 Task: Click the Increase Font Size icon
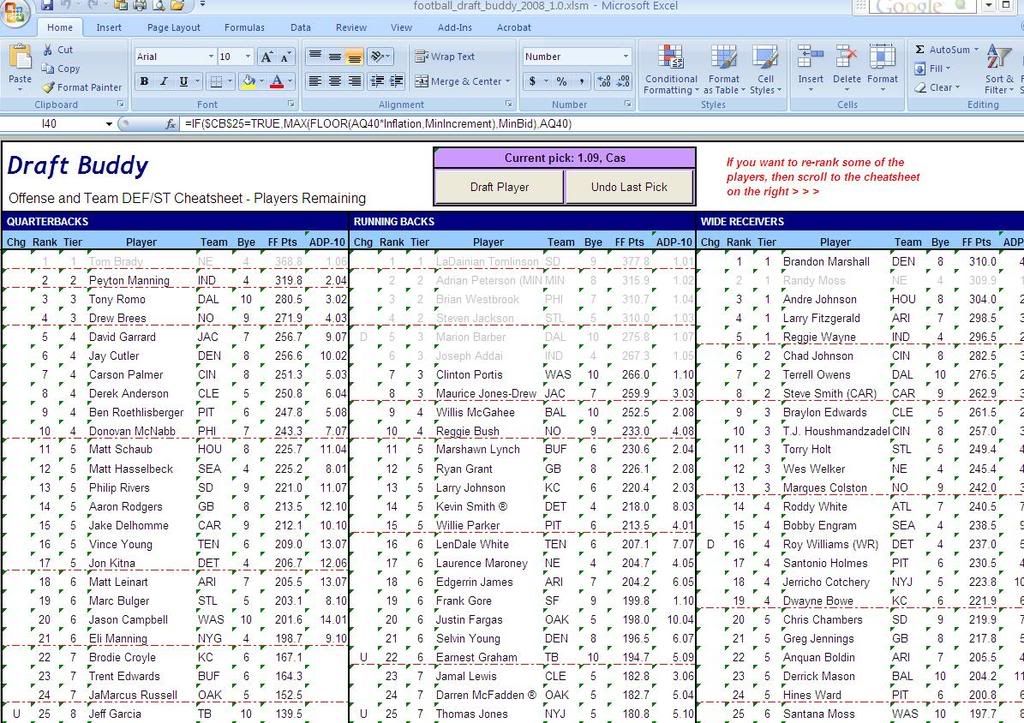[x=267, y=57]
